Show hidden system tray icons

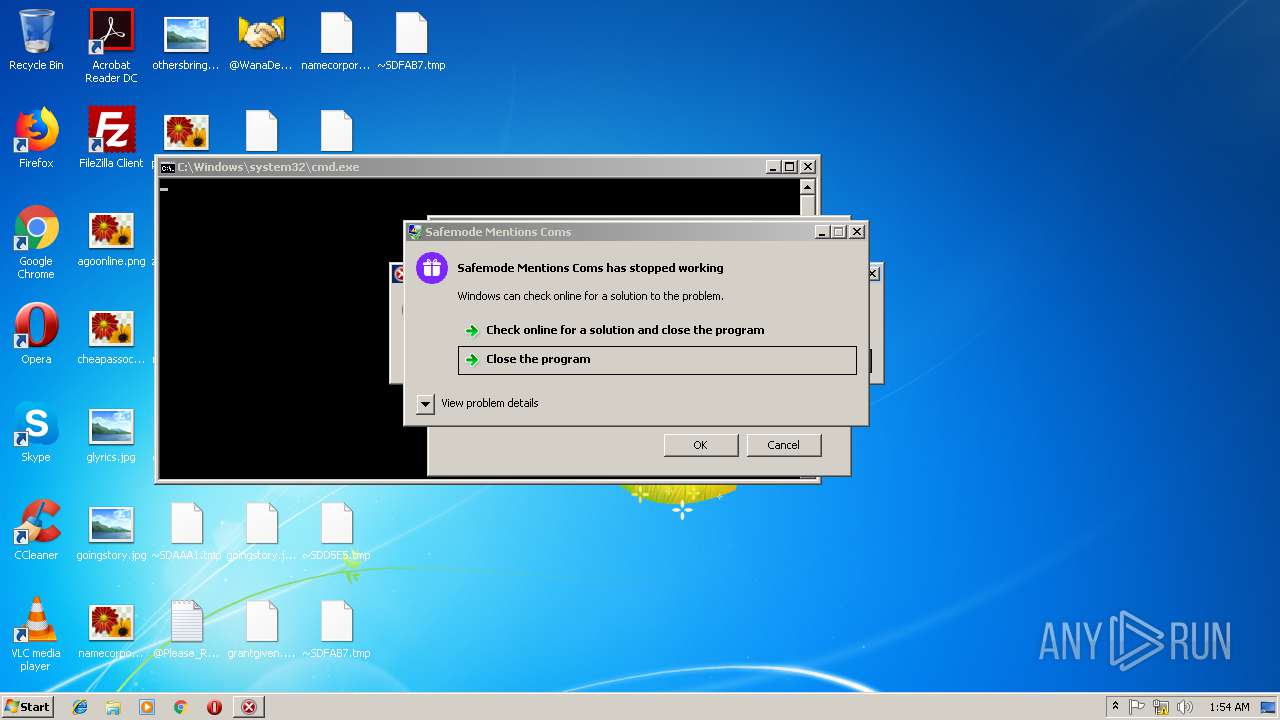pyautogui.click(x=1115, y=707)
